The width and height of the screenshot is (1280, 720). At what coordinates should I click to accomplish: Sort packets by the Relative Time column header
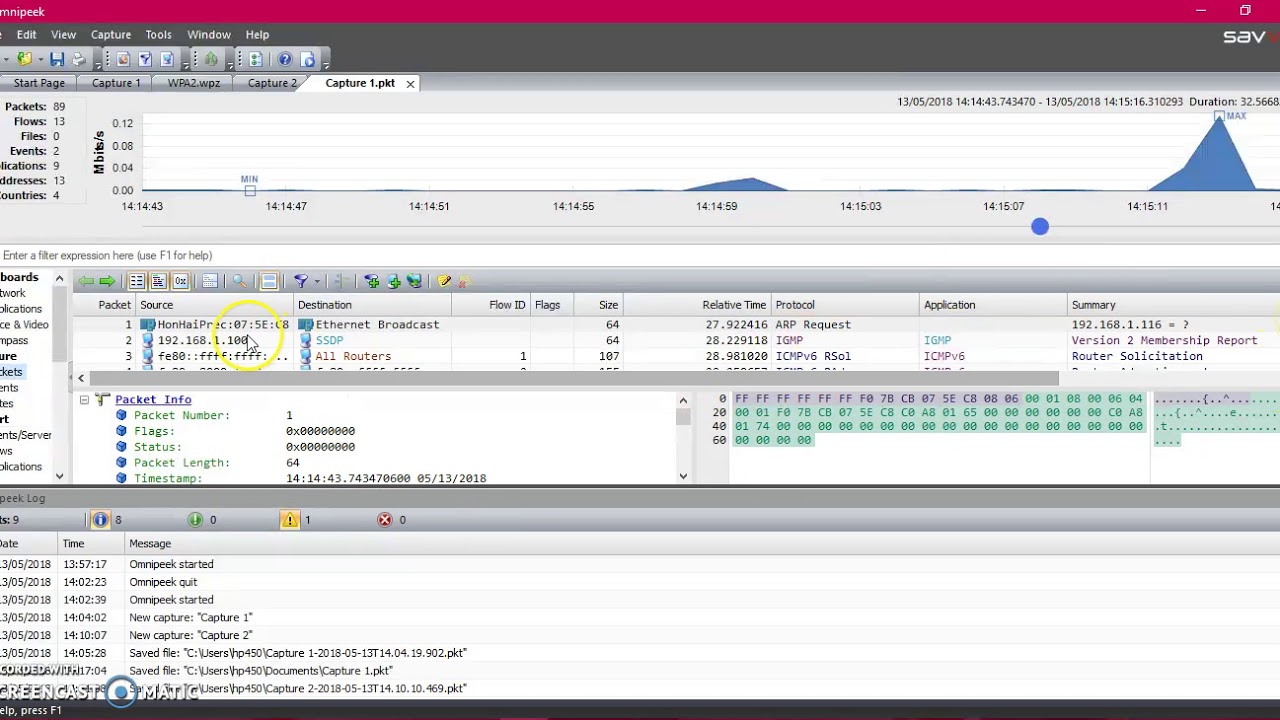(697, 305)
